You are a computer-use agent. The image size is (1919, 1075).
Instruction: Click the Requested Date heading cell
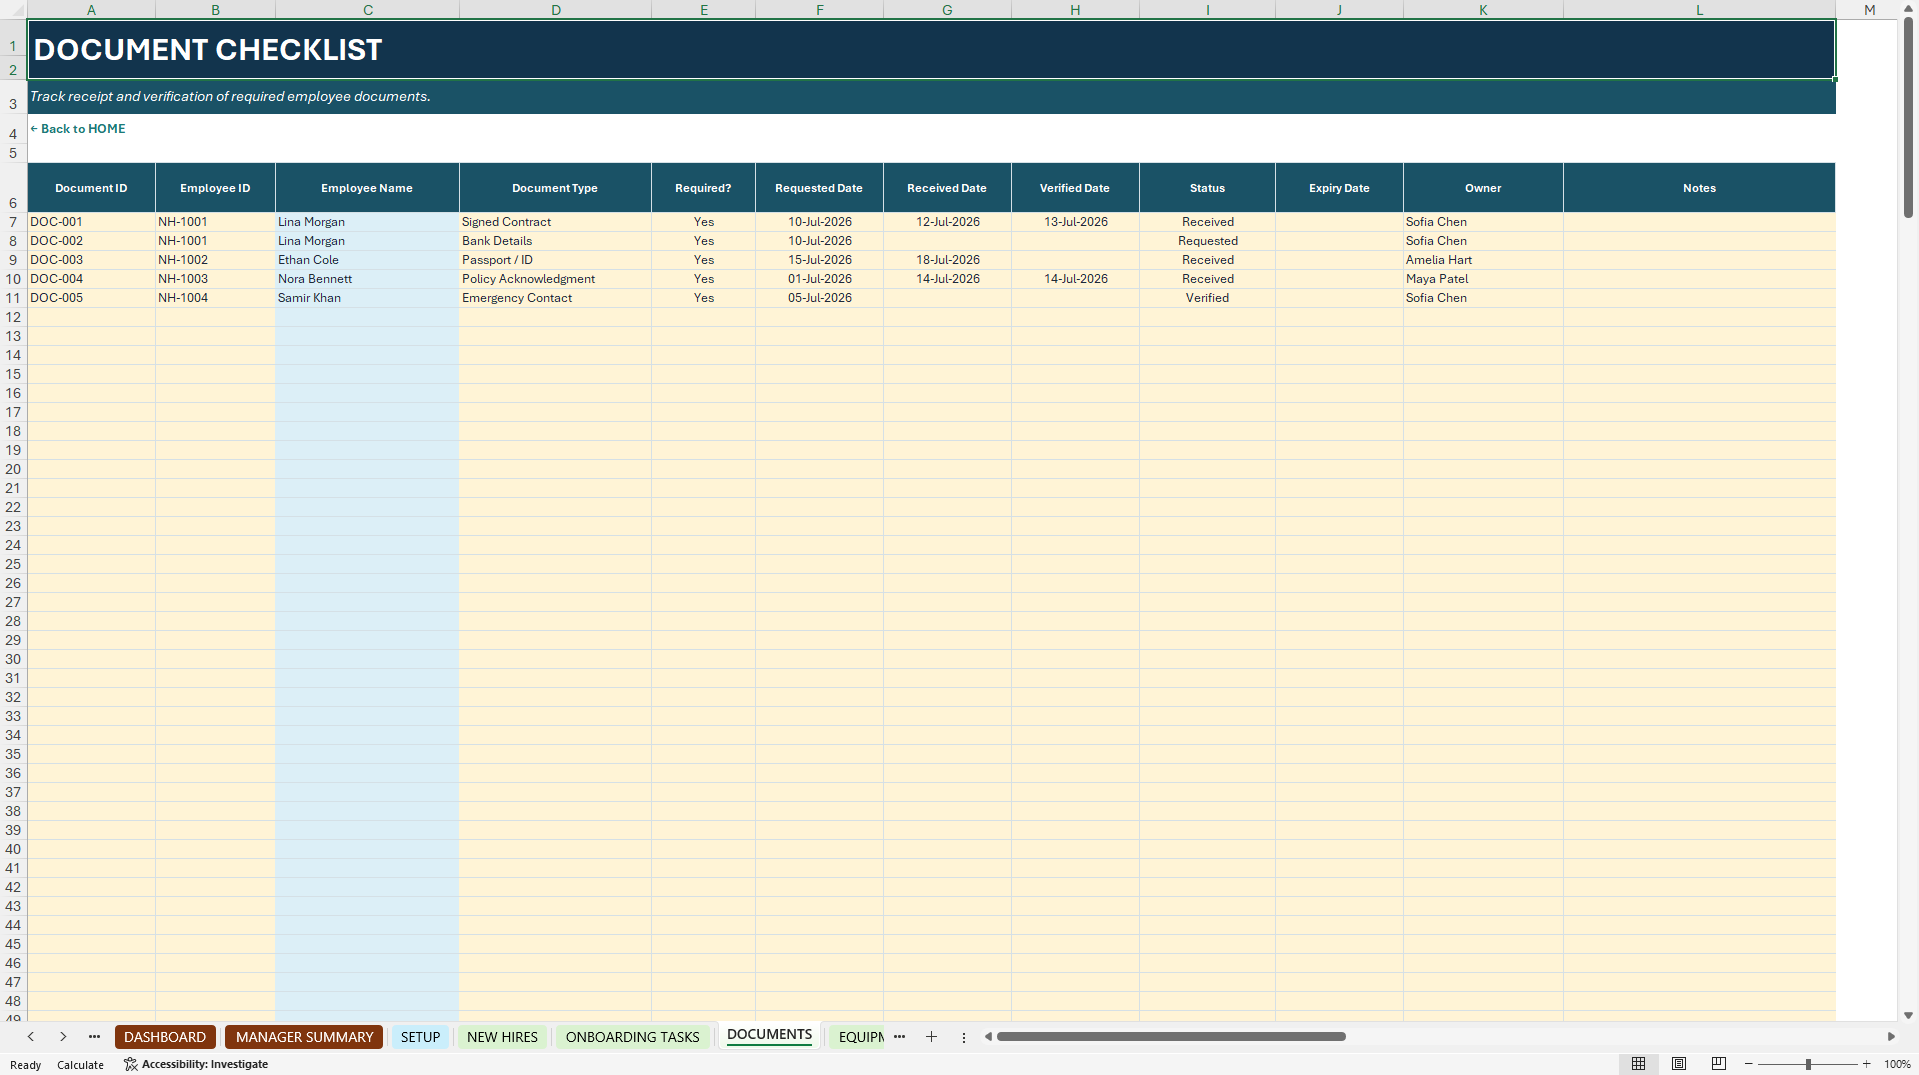(x=819, y=188)
